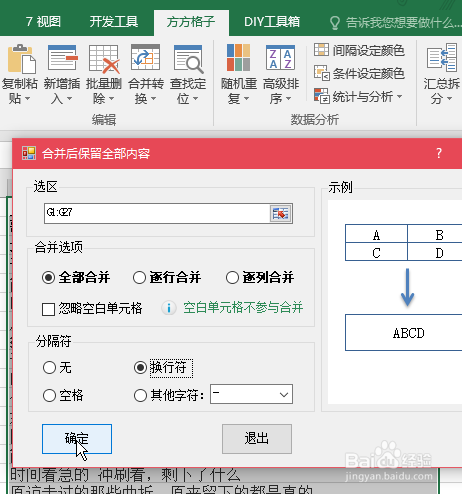Click the range selector icon in 选区 field

[281, 213]
